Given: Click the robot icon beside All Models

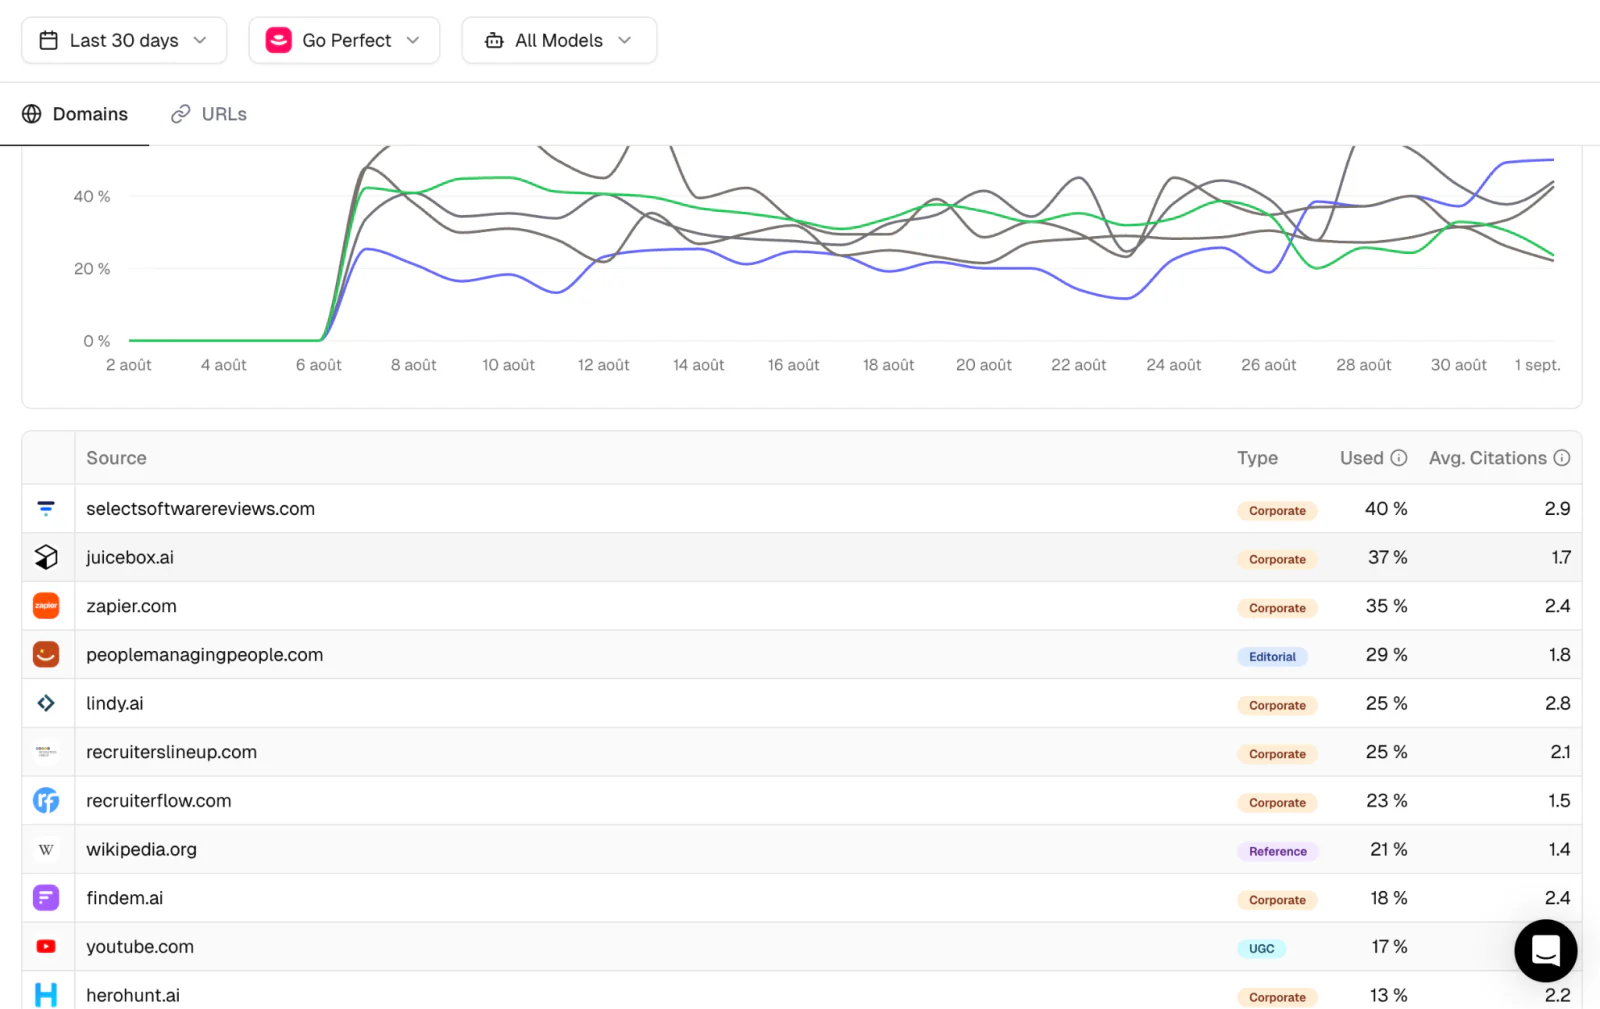Looking at the screenshot, I should coord(494,40).
